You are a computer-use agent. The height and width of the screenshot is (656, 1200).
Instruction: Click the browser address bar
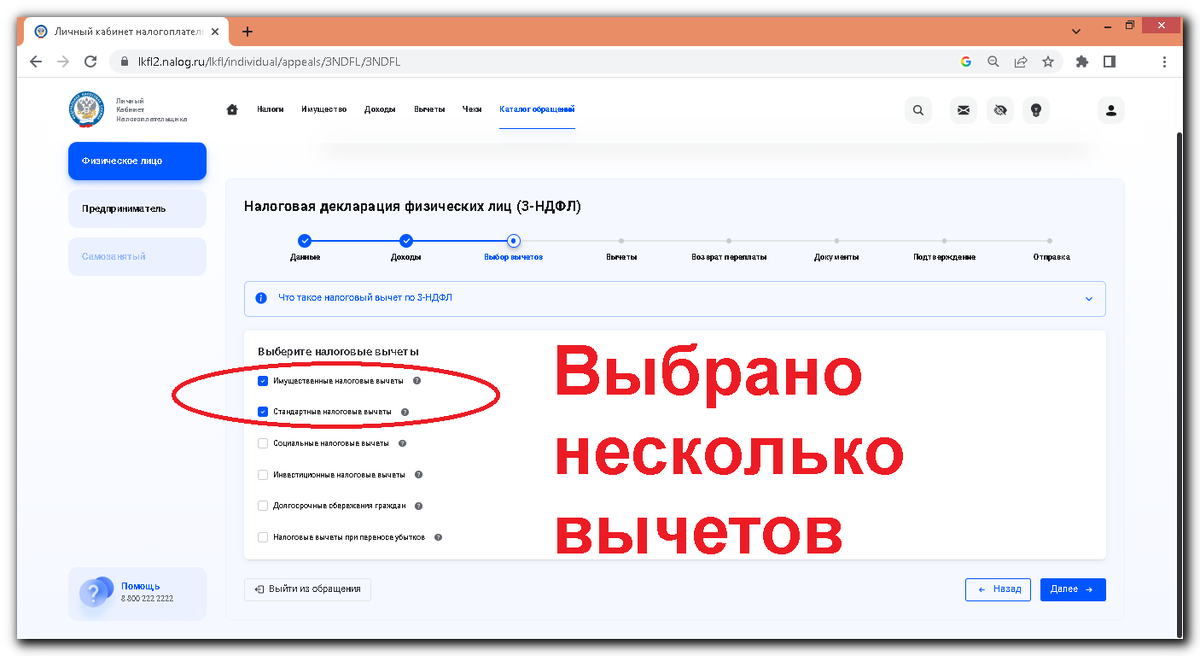coord(400,61)
